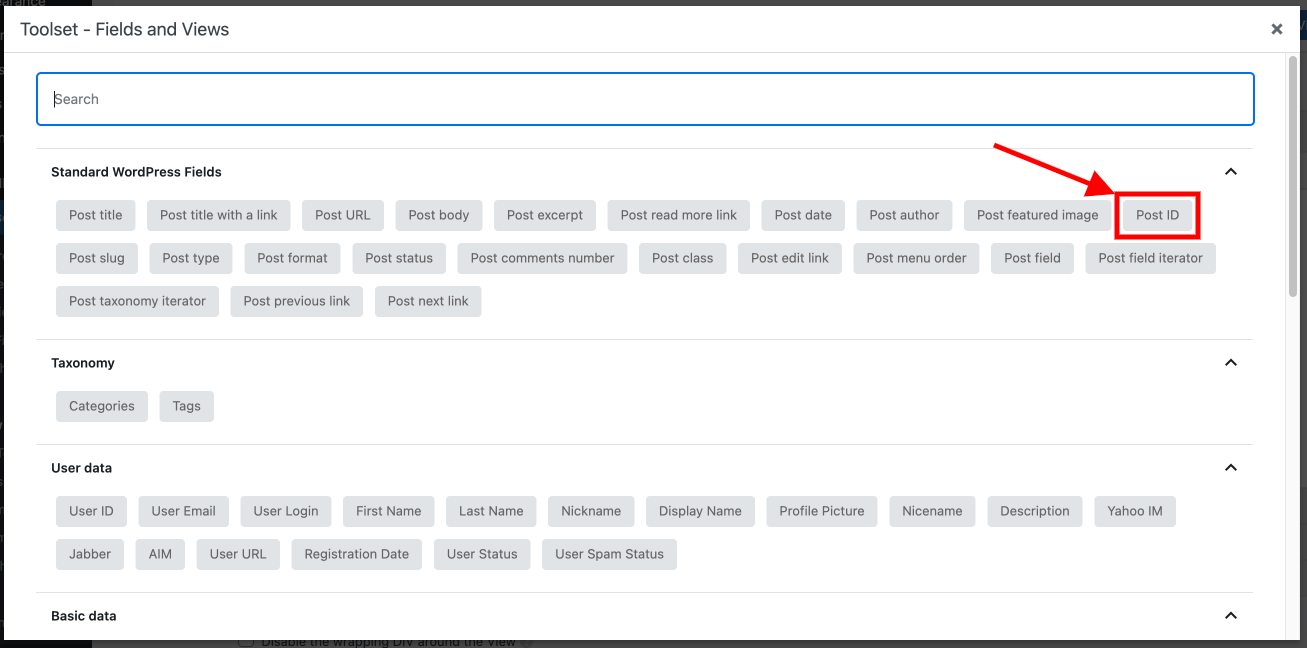Add the Post menu order field
Screen dimensions: 1307x648
917,258
